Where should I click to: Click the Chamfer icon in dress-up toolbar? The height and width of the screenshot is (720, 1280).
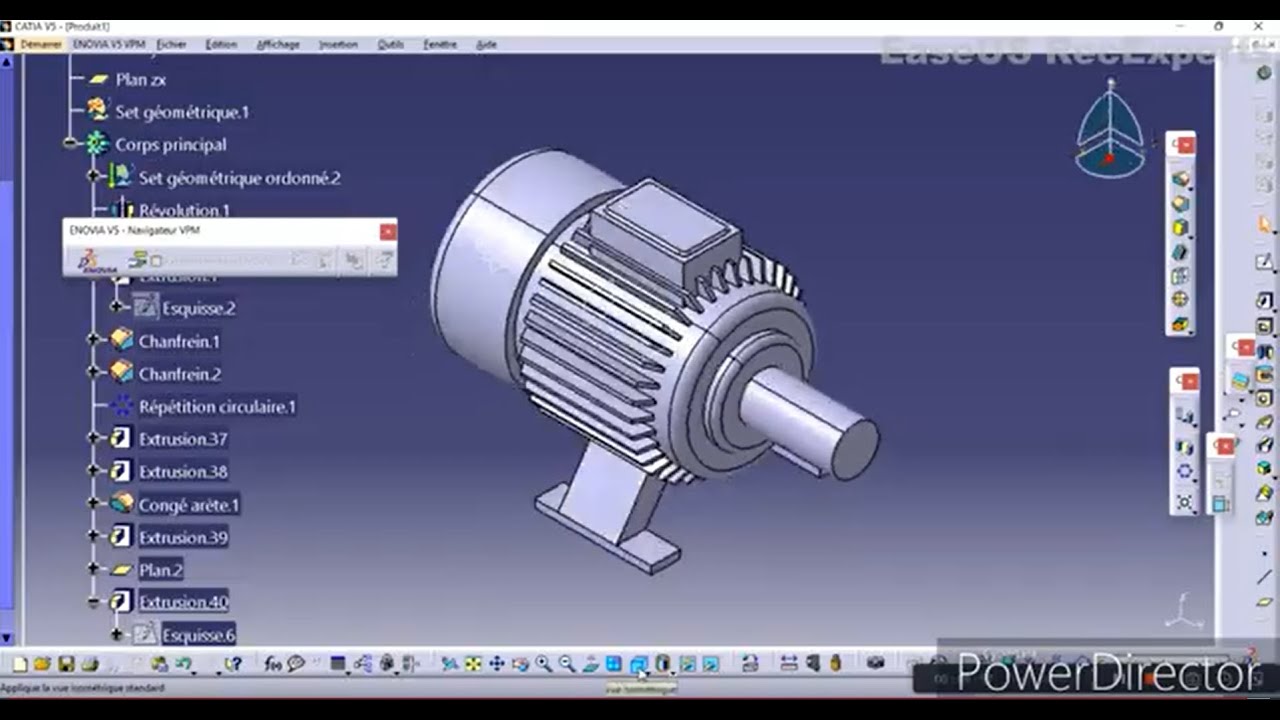(1181, 204)
